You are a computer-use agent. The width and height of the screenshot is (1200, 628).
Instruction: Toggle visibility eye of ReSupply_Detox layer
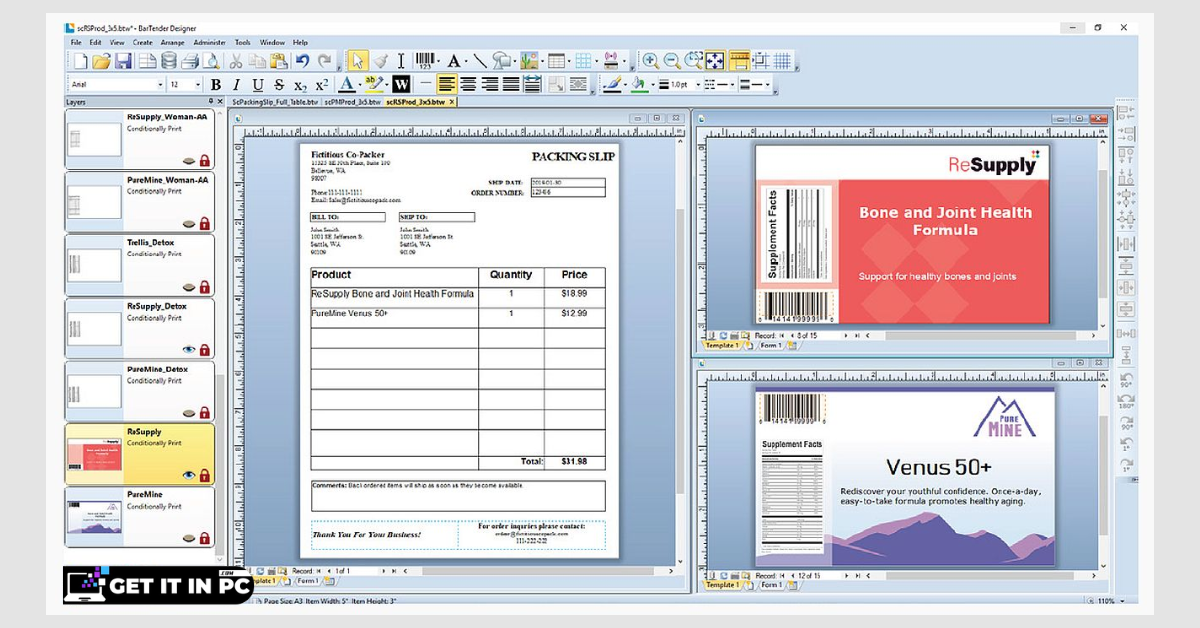(189, 350)
